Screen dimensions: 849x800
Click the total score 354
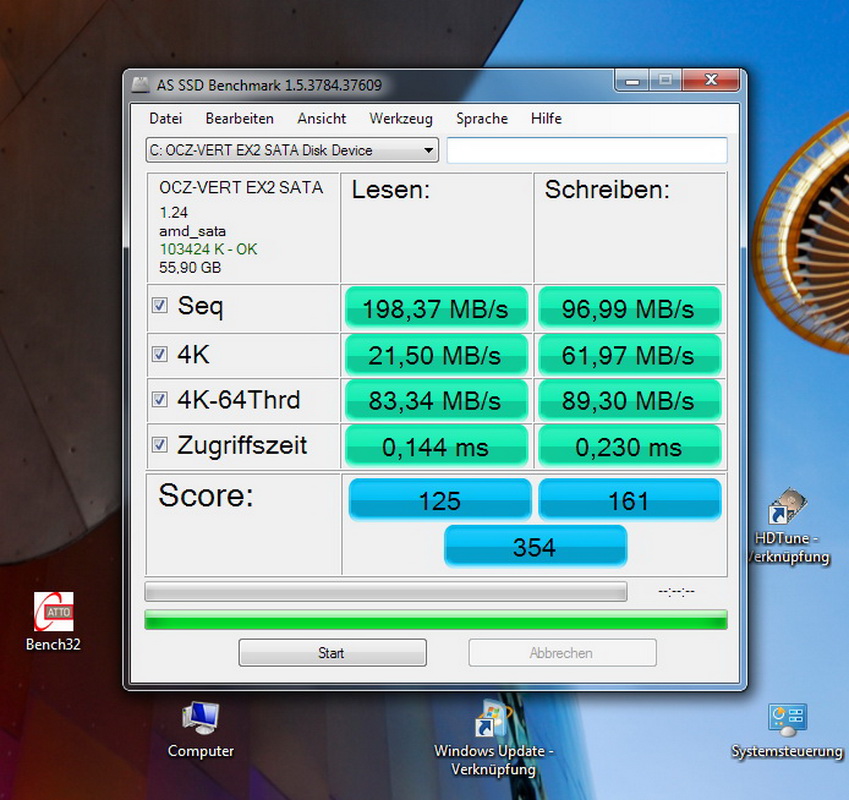click(x=535, y=547)
